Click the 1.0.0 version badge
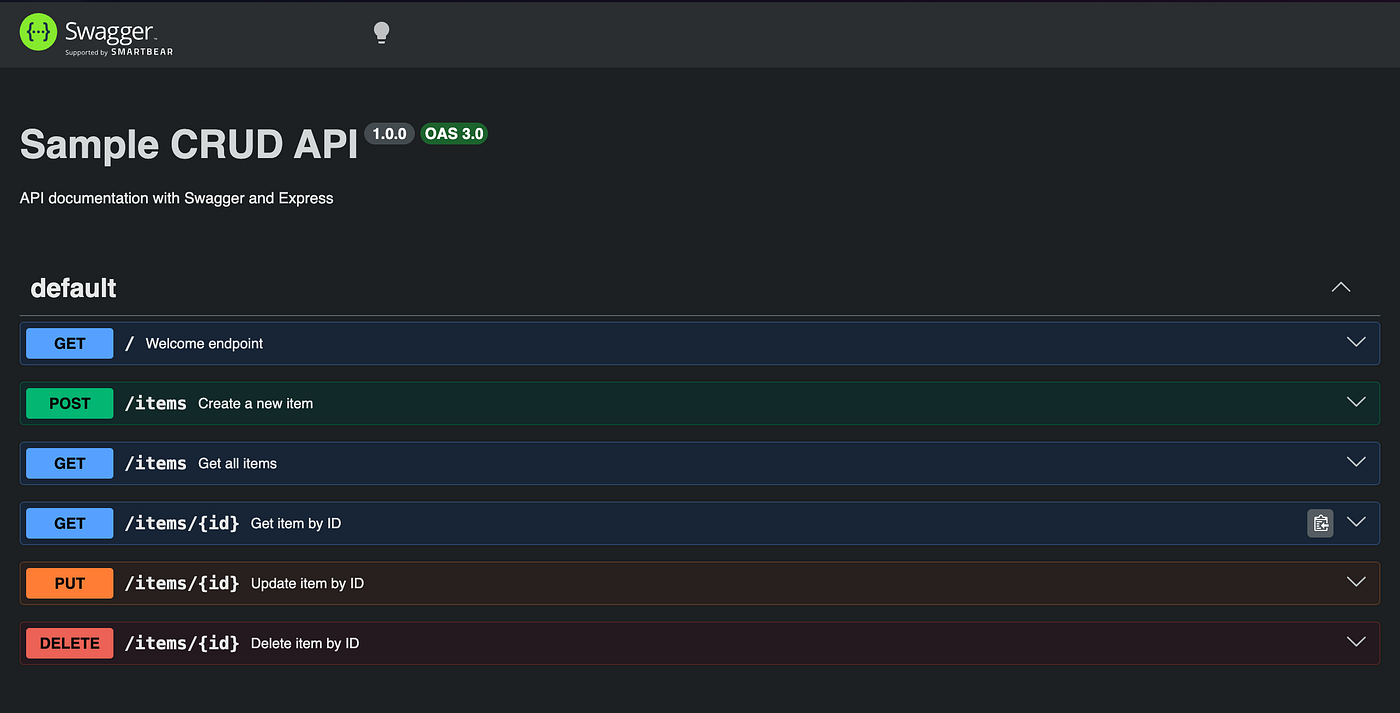Viewport: 1400px width, 713px height. click(389, 133)
